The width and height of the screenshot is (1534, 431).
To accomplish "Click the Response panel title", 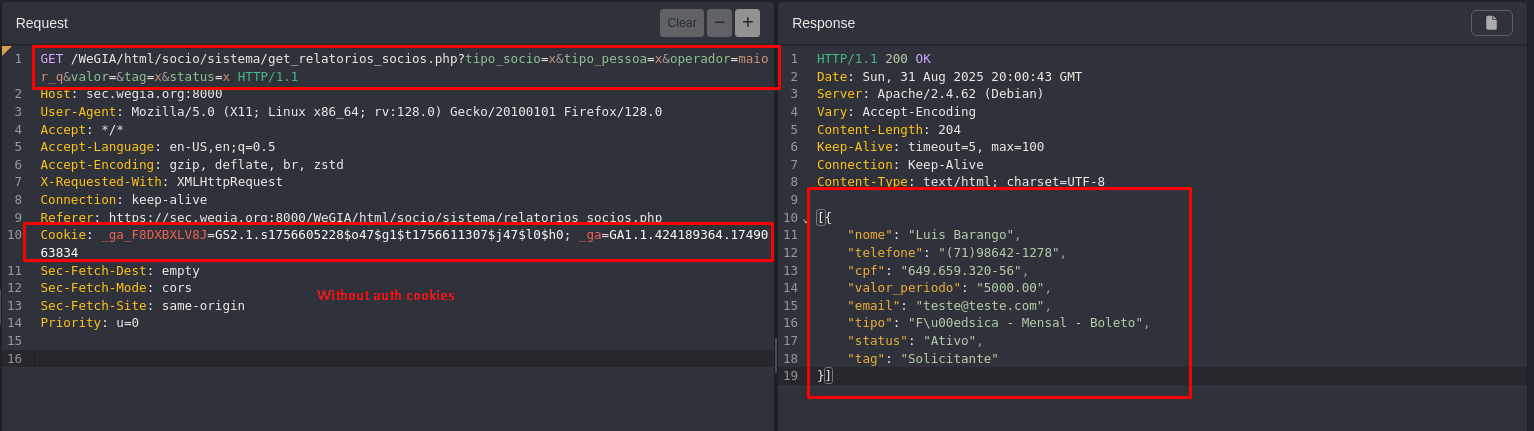I will (x=823, y=23).
